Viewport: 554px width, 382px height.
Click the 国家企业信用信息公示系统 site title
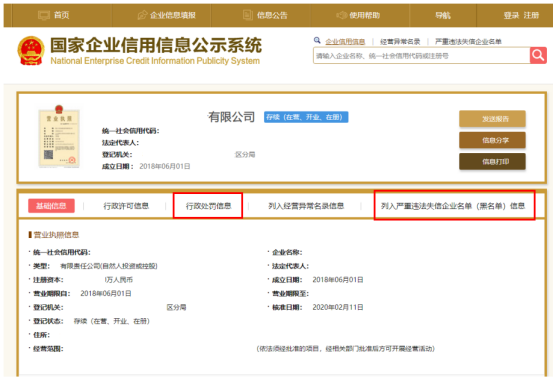tap(156, 45)
